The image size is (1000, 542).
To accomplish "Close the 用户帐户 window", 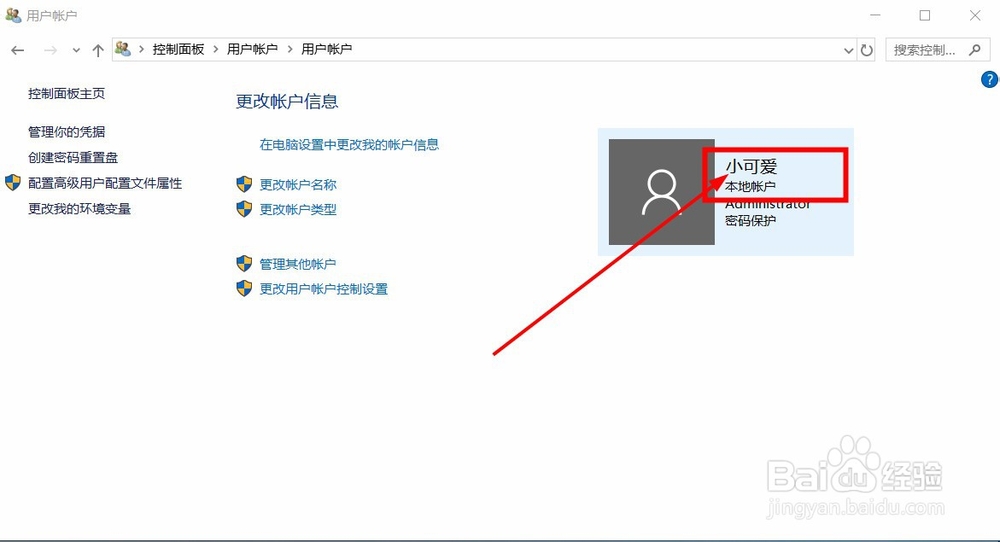I will 975,15.
